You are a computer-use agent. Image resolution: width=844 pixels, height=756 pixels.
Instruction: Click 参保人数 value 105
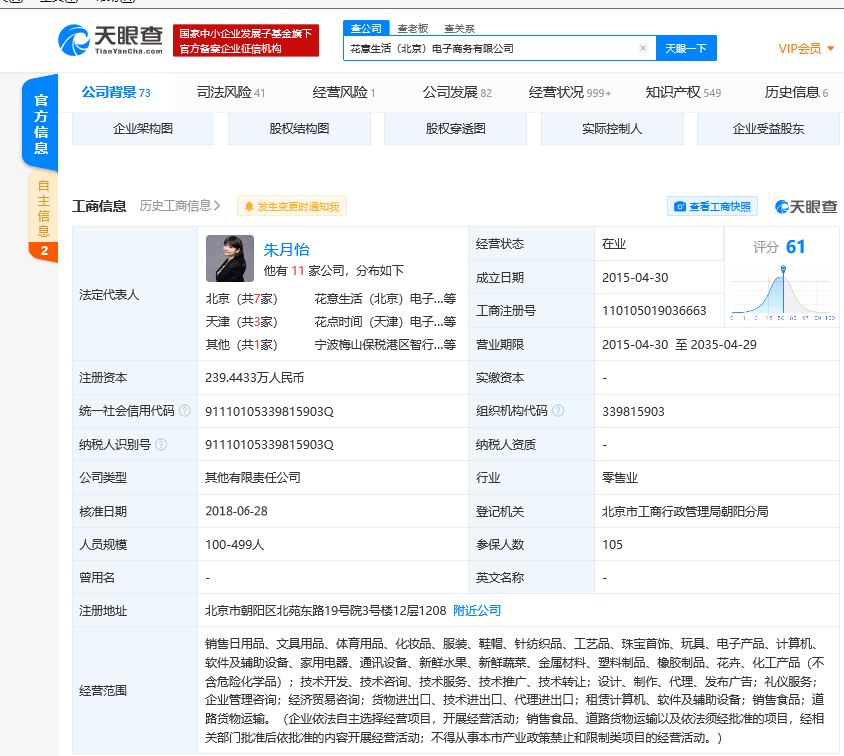pos(612,545)
